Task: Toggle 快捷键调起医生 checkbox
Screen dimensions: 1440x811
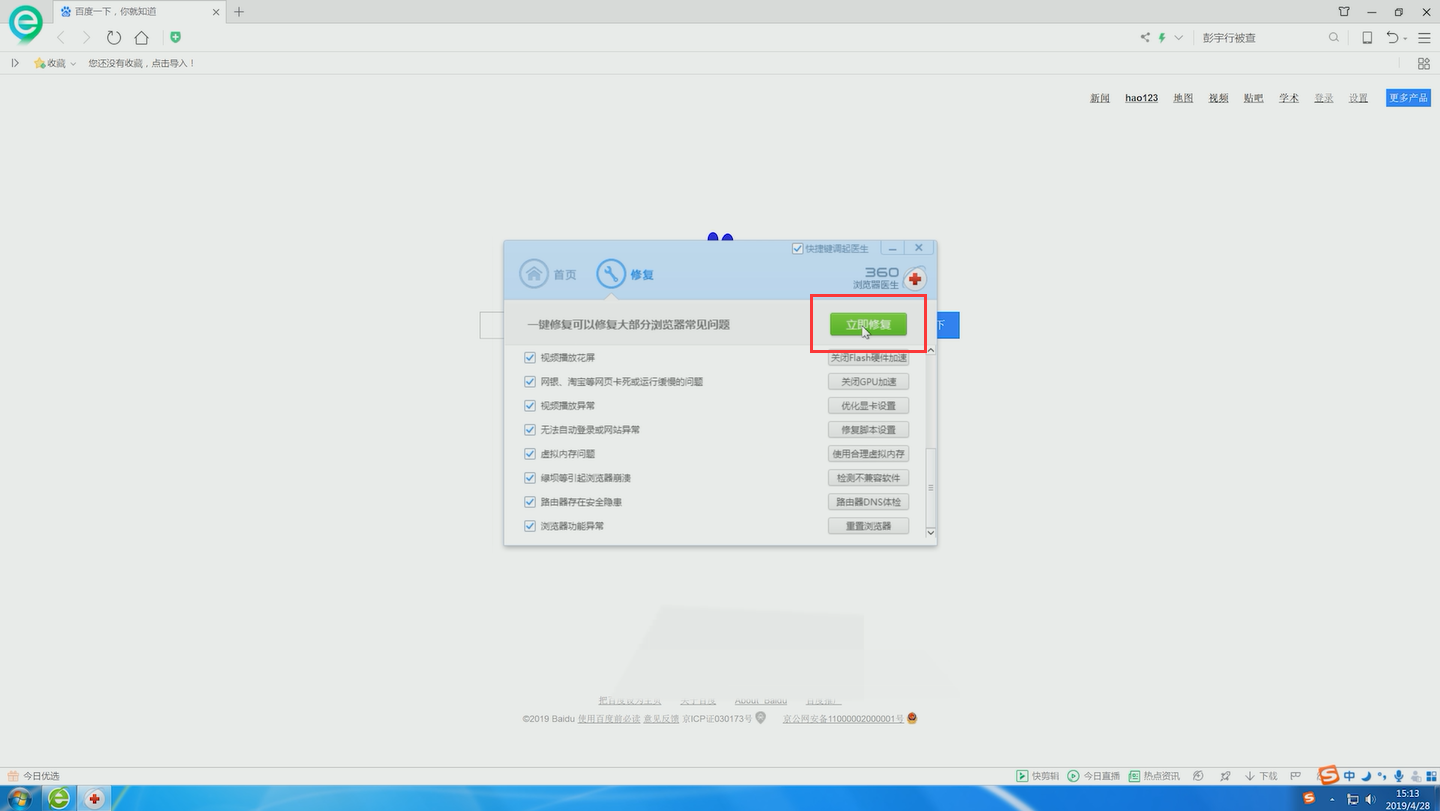Action: click(x=798, y=248)
